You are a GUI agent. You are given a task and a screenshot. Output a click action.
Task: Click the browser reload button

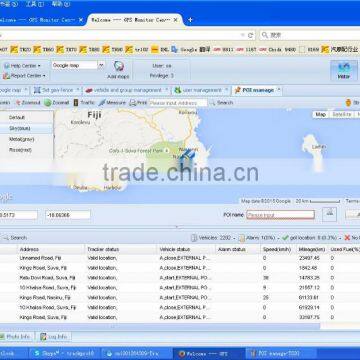(250, 35)
